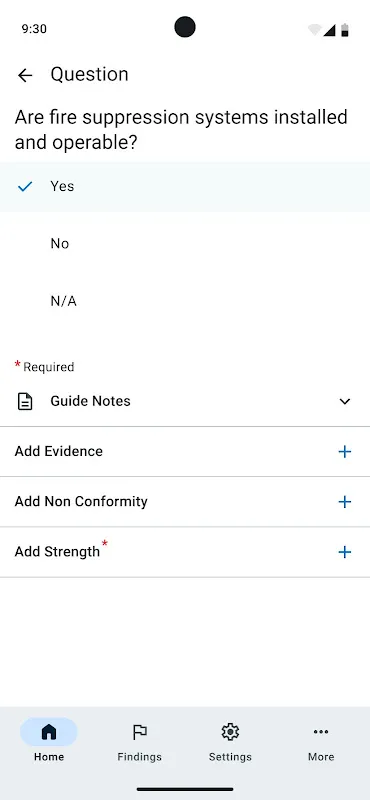
Task: Click the plus icon next to Add Strength
Action: (x=345, y=552)
